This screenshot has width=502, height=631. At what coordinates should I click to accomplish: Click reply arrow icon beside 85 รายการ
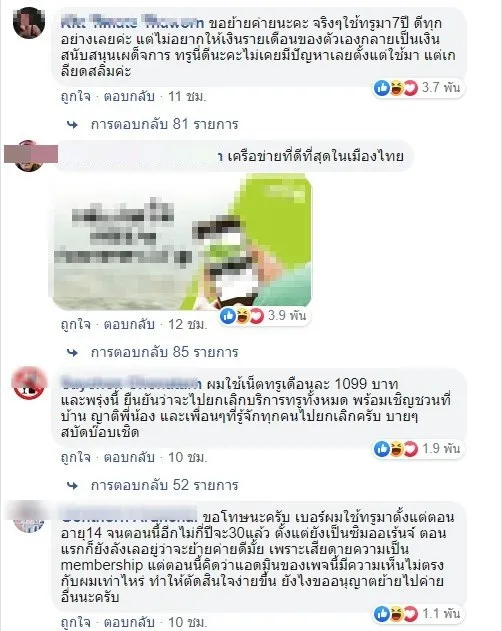coord(72,353)
